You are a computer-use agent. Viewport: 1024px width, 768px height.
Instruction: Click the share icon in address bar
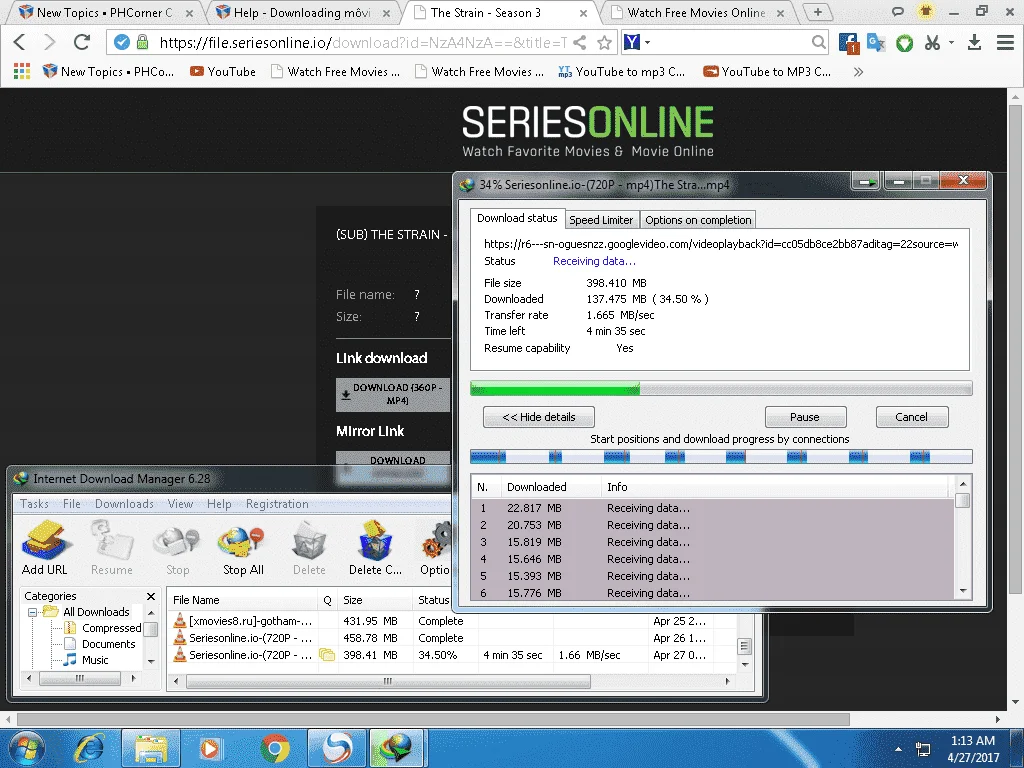[x=579, y=42]
